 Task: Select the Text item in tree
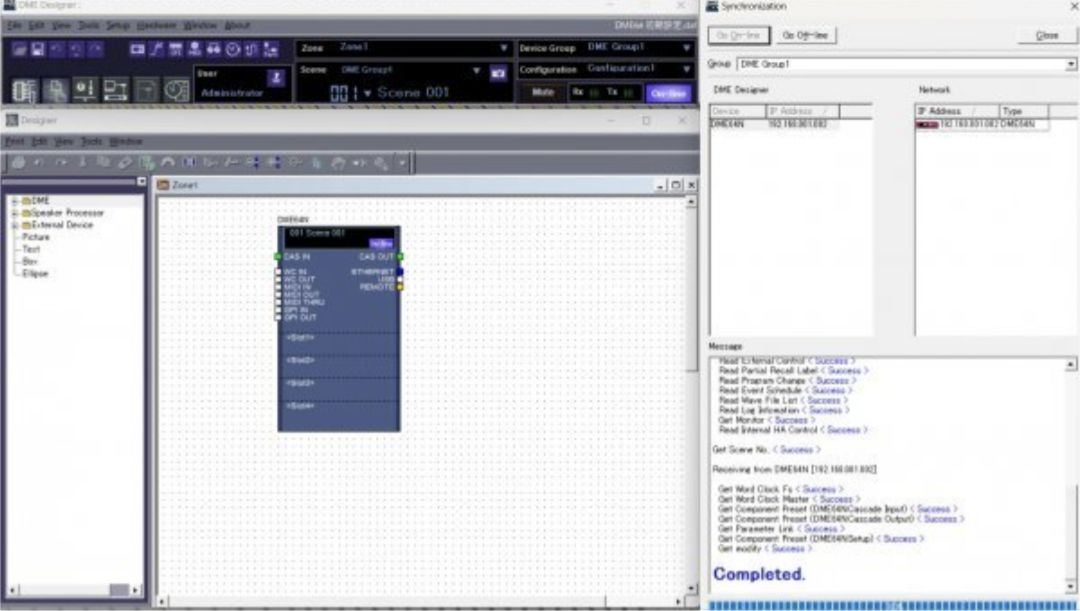31,249
